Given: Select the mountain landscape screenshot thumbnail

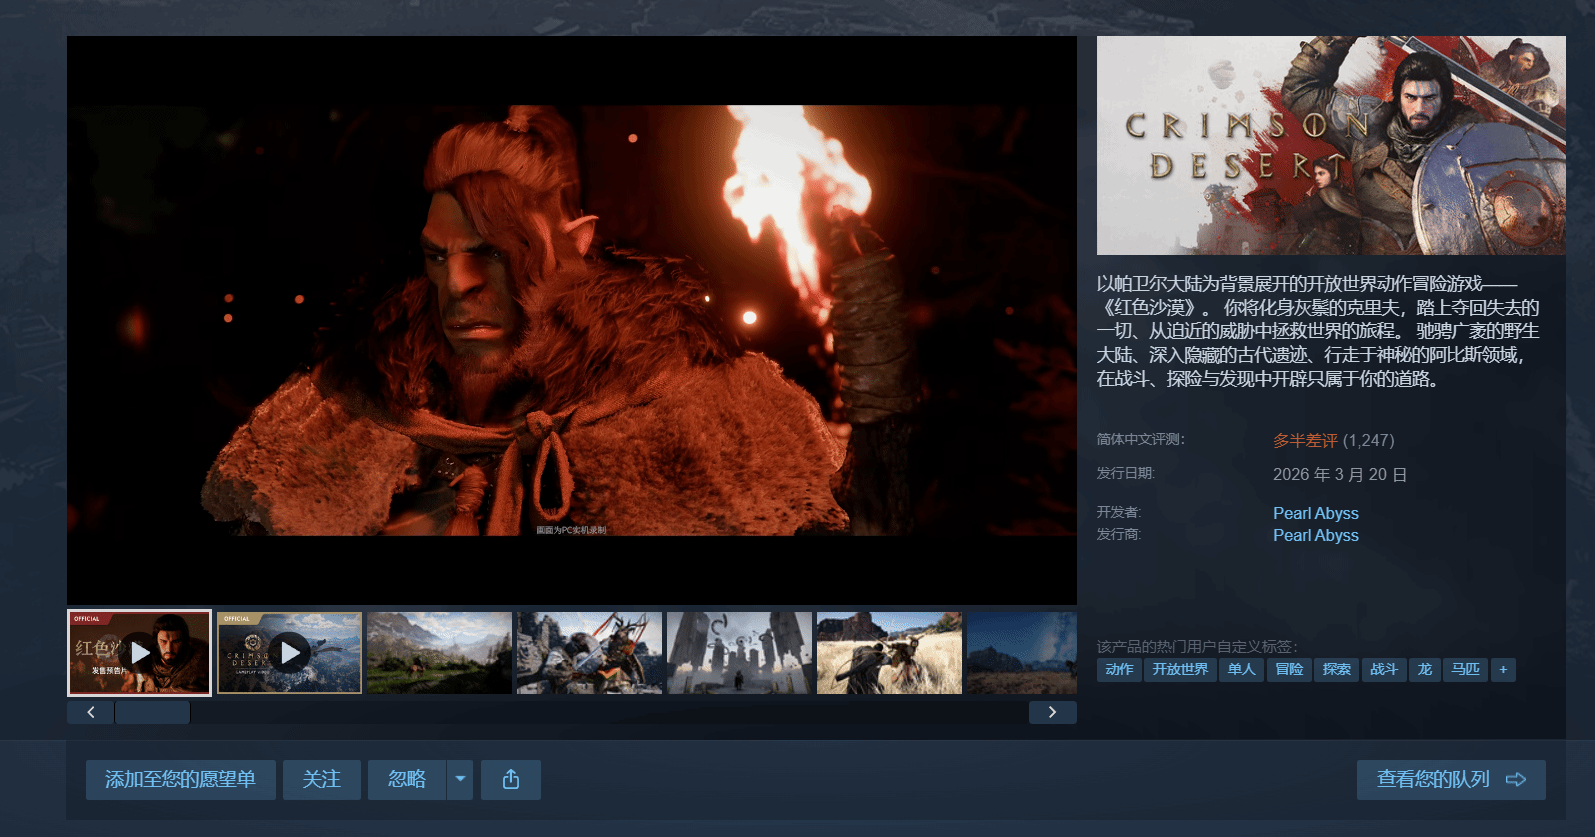Looking at the screenshot, I should (439, 653).
